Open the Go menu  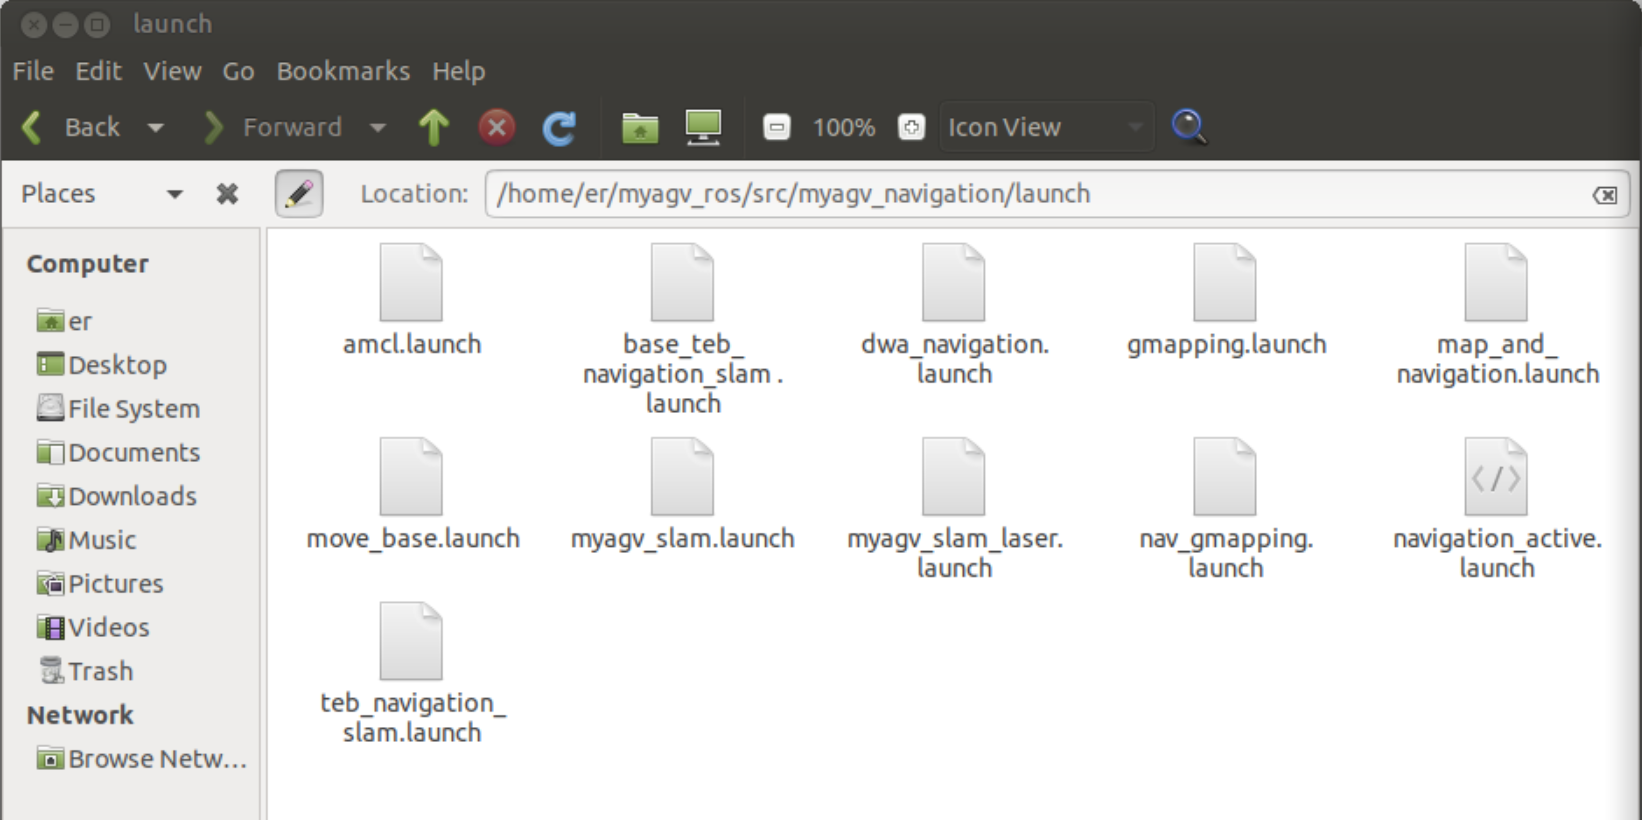(x=238, y=71)
